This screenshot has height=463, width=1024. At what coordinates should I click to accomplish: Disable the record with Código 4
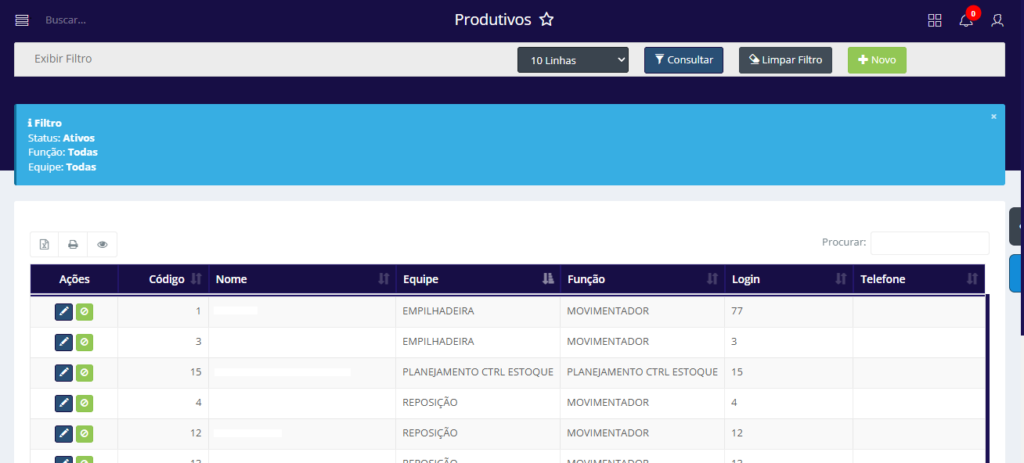click(x=85, y=403)
